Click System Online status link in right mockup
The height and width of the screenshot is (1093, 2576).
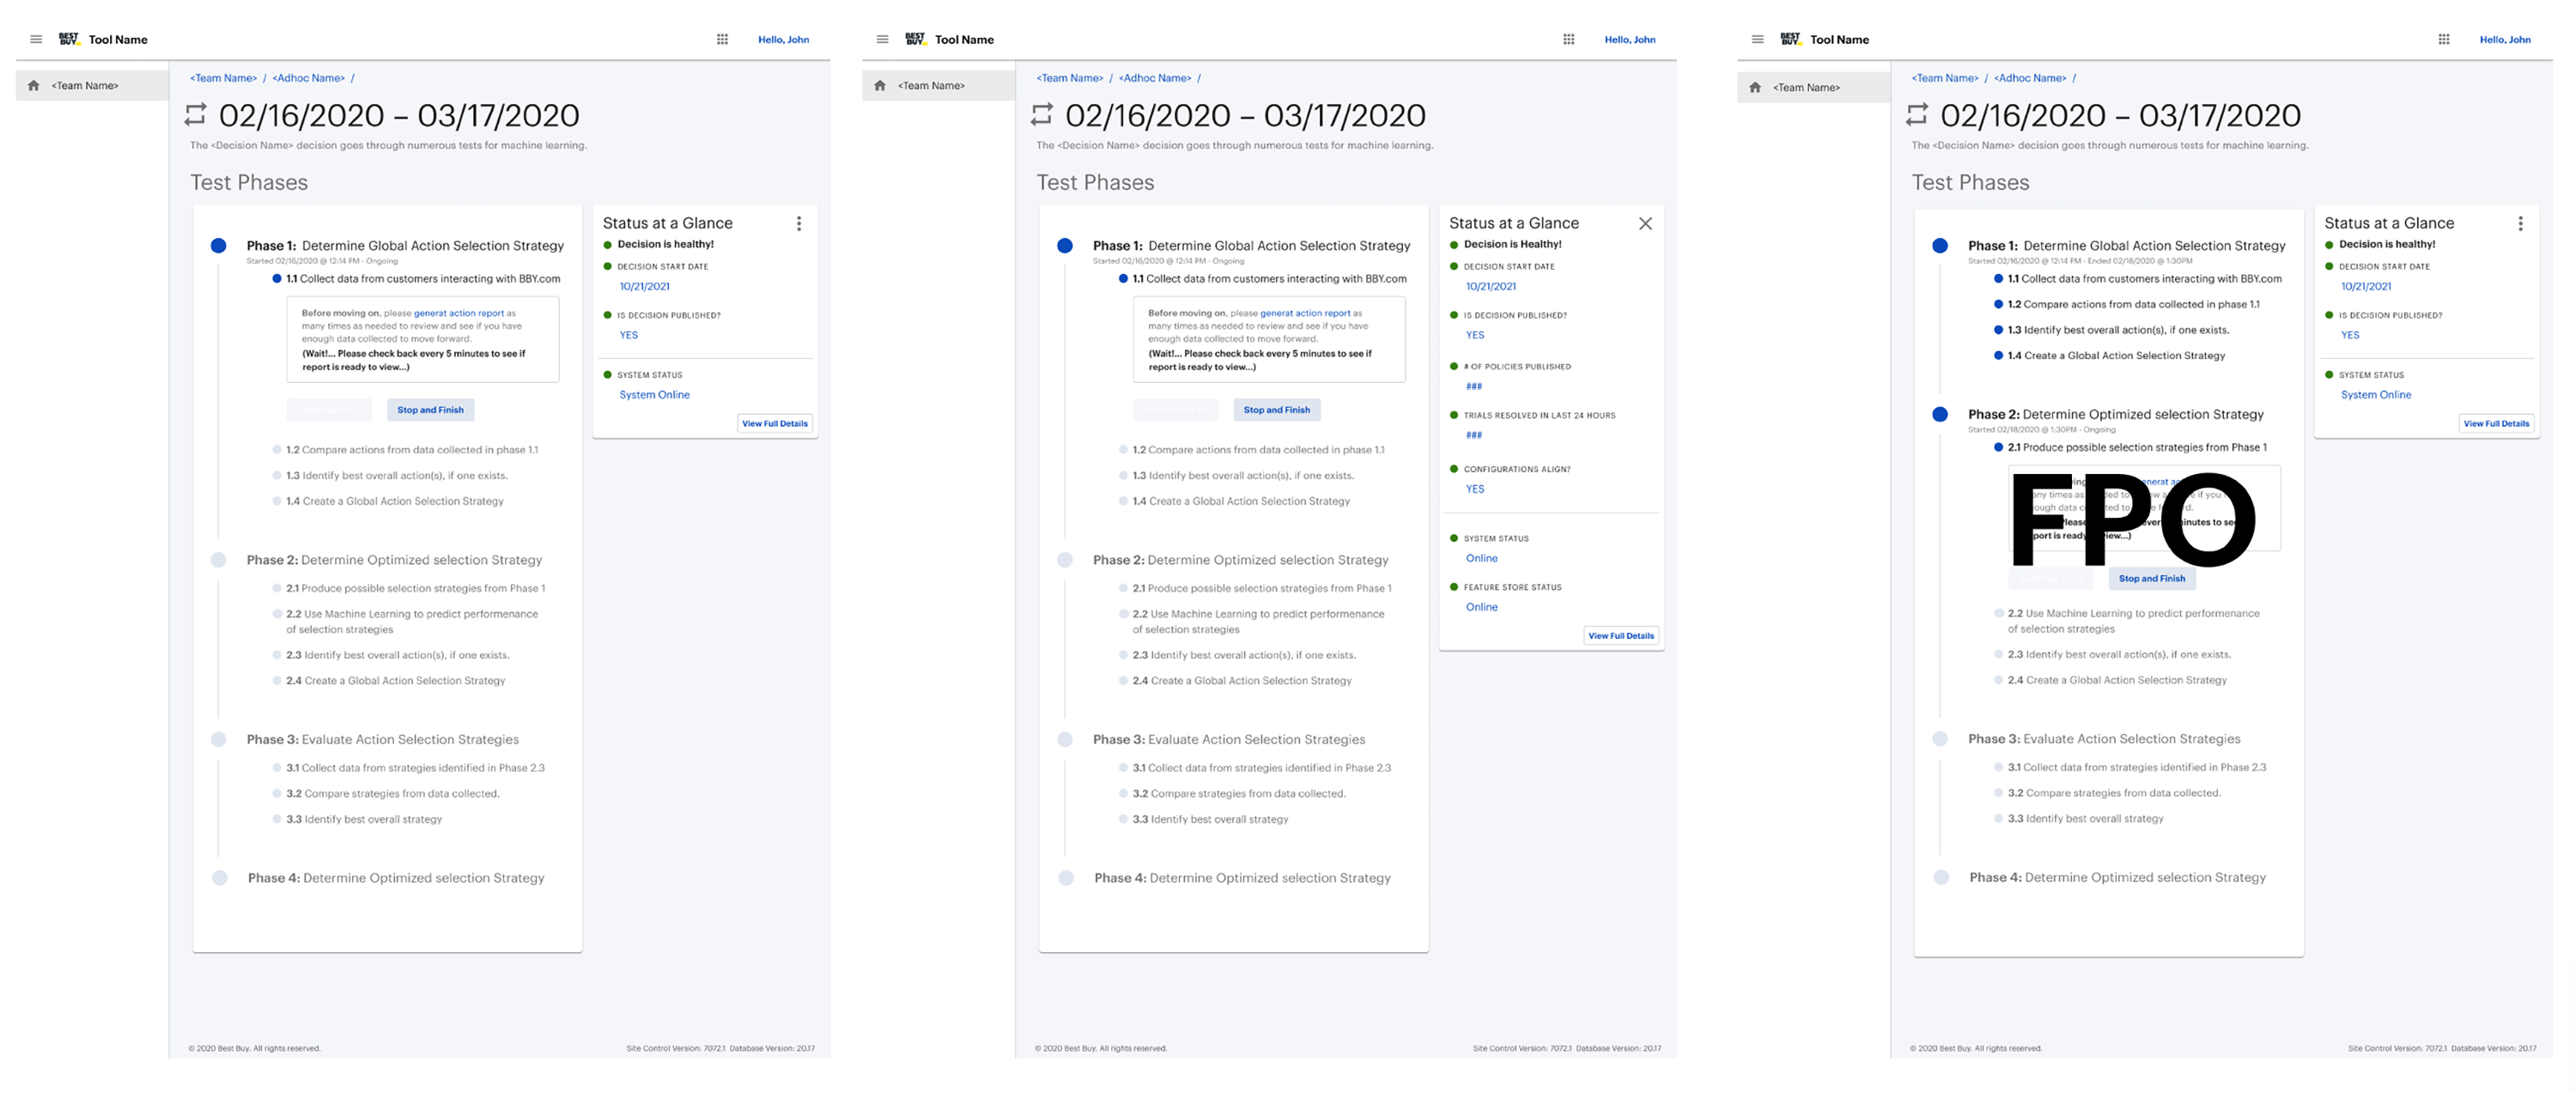tap(2376, 395)
